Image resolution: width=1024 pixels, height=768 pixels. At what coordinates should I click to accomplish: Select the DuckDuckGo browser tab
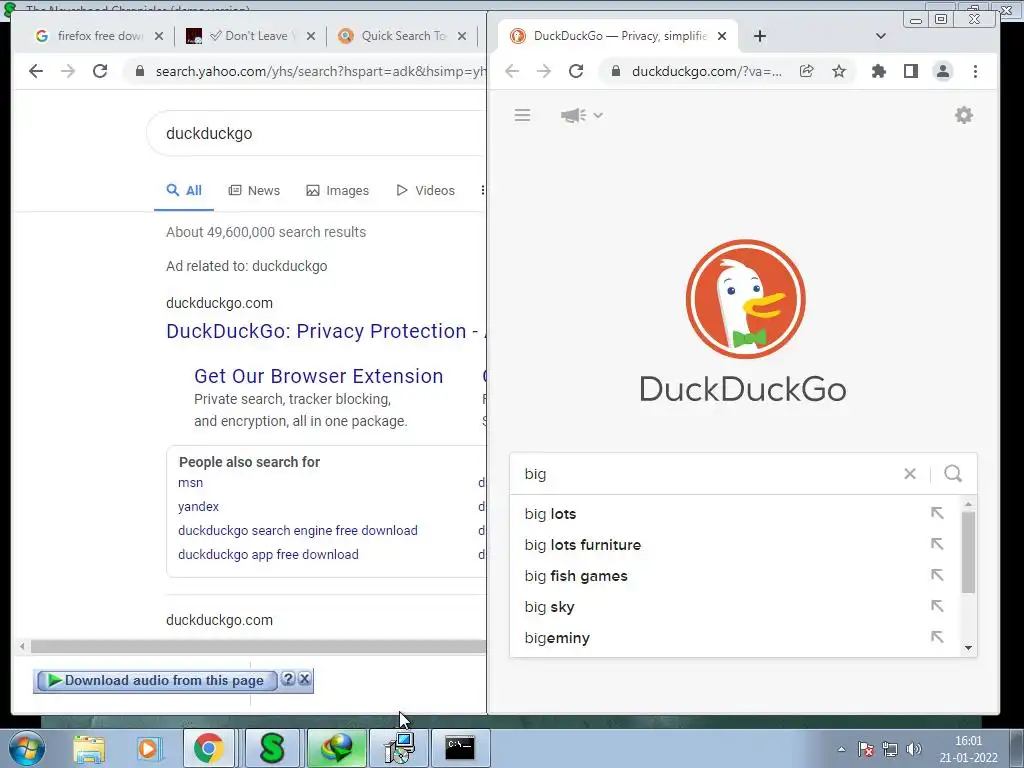617,36
